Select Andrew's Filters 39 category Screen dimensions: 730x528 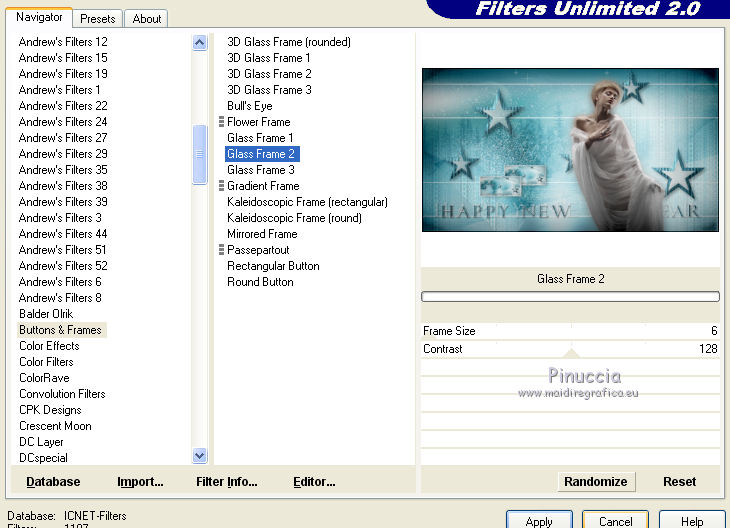[63, 202]
